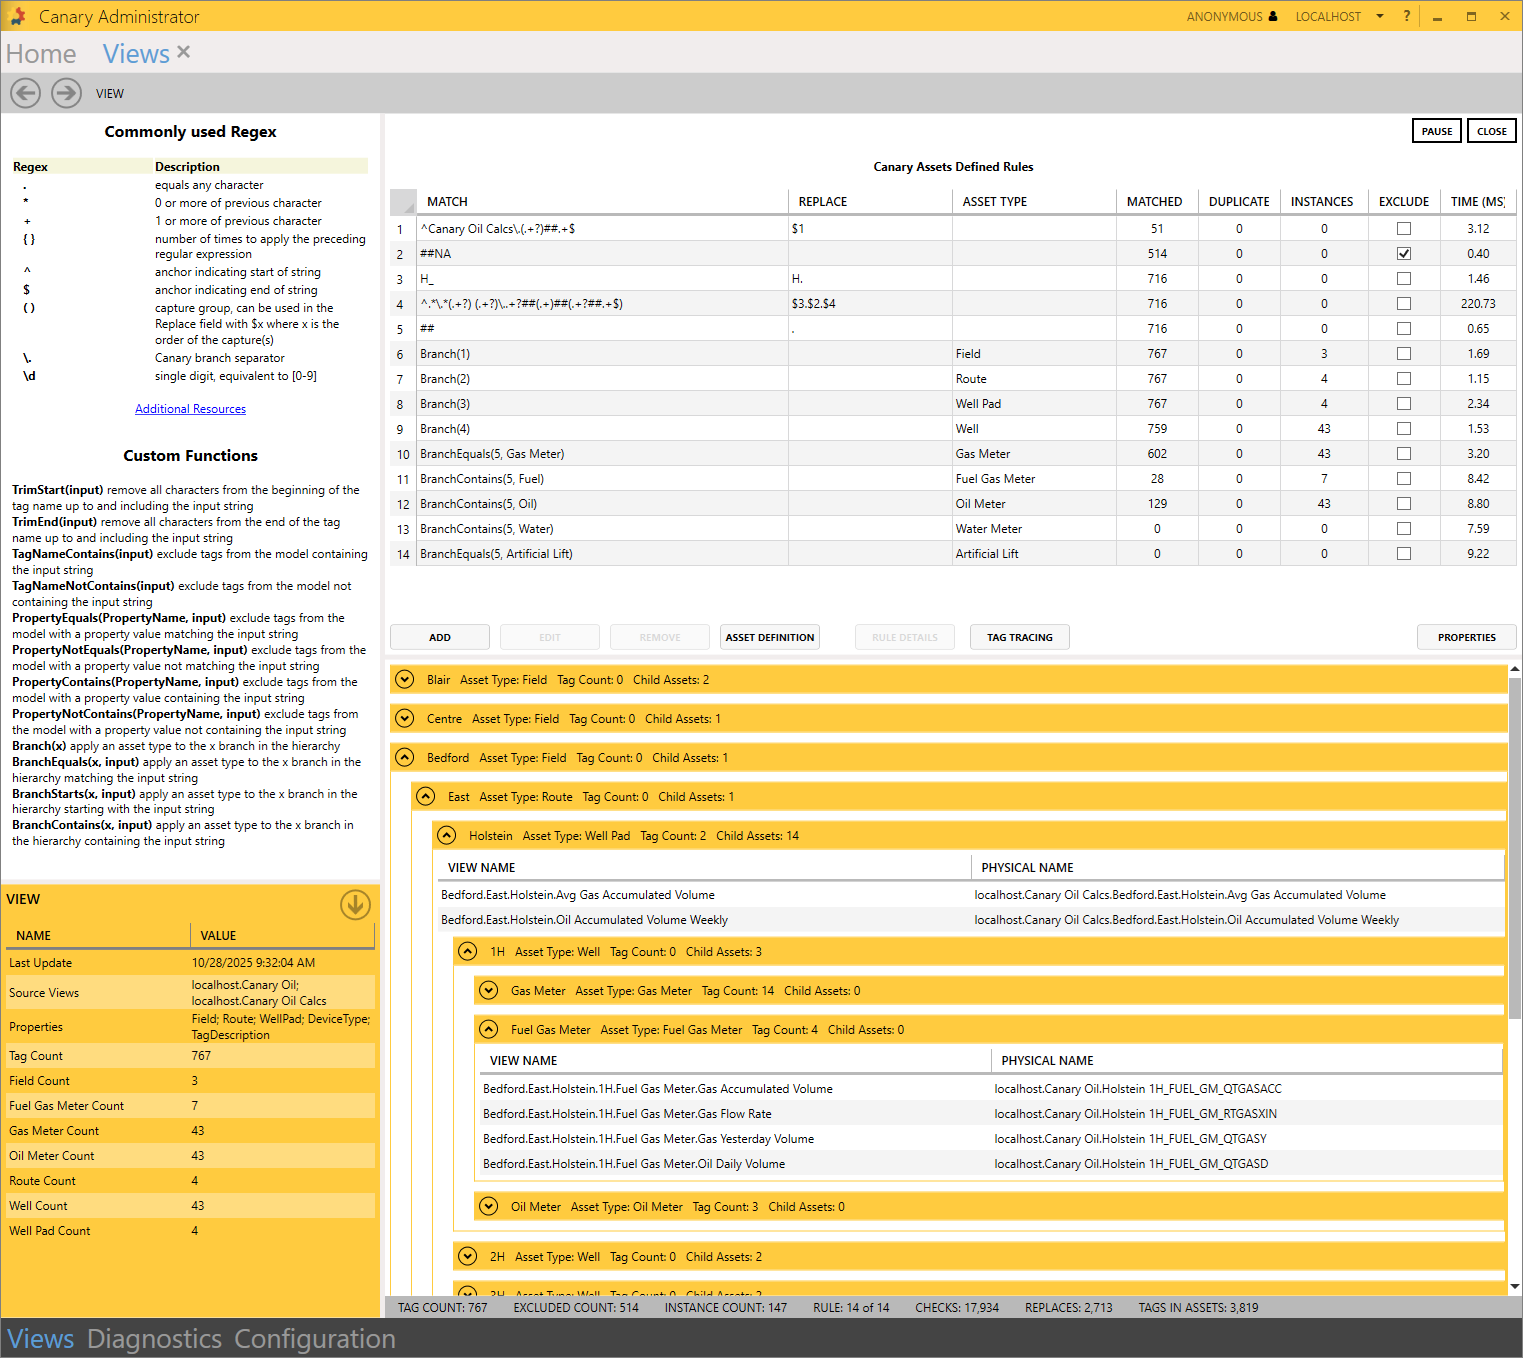Click the Asset Definition button
1523x1358 pixels.
pyautogui.click(x=769, y=638)
